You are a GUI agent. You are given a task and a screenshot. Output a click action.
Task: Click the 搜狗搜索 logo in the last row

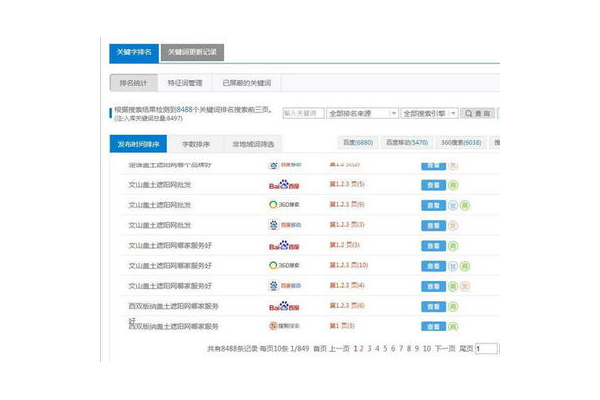tap(285, 326)
